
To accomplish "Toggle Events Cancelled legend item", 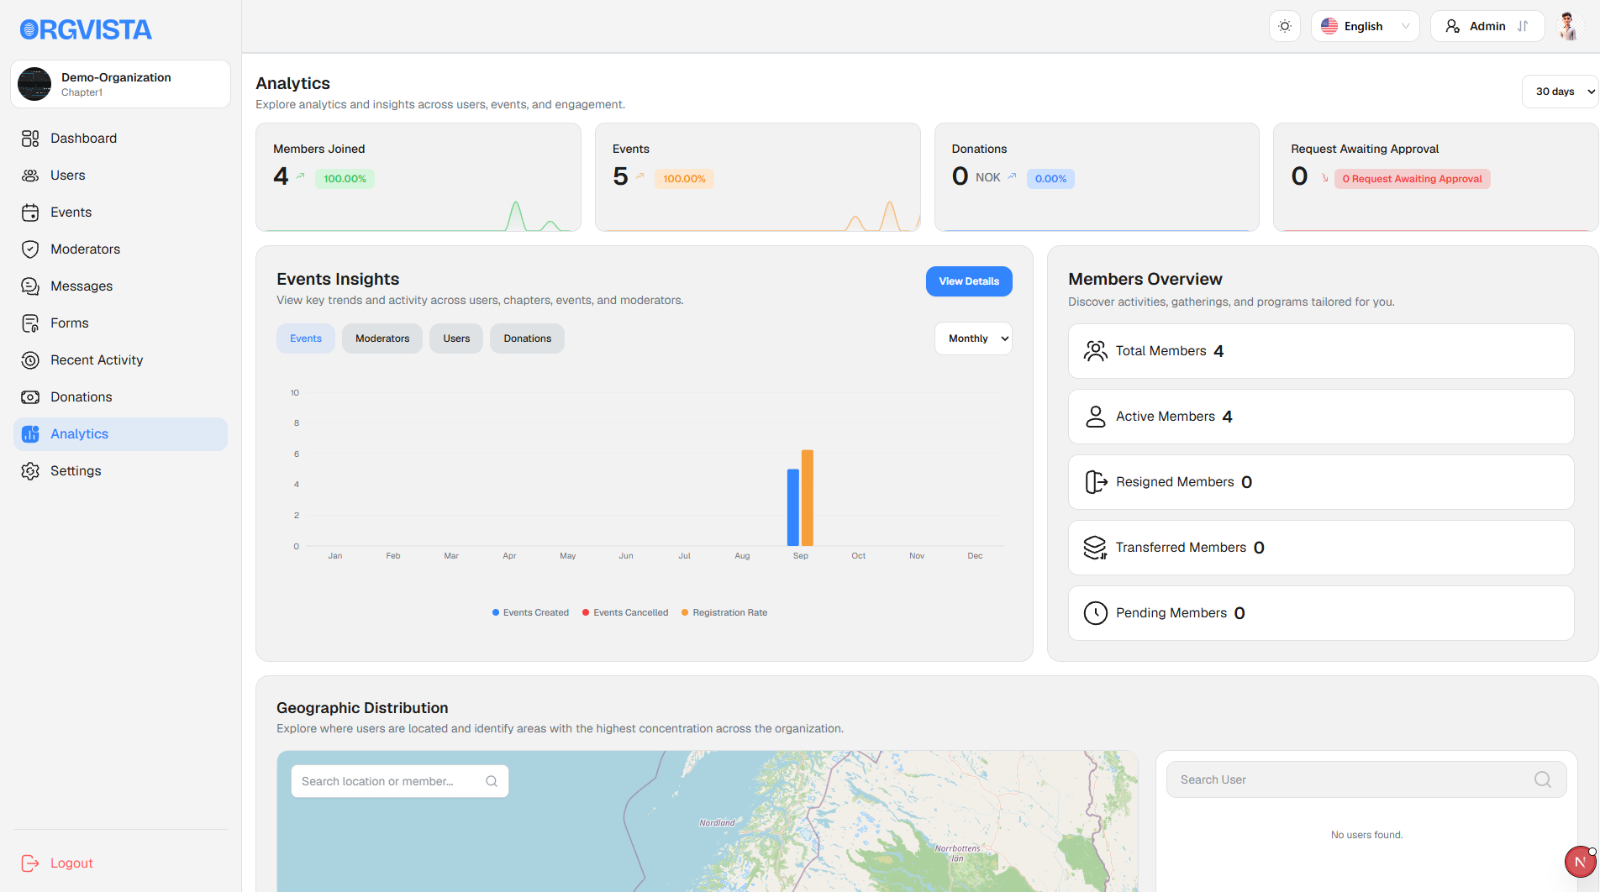I will coord(625,613).
